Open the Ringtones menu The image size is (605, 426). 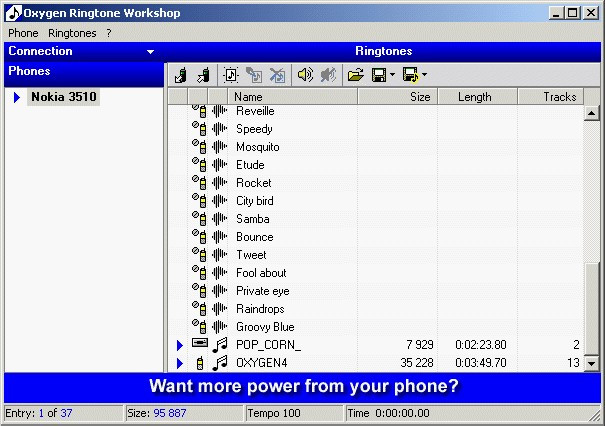pyautogui.click(x=72, y=33)
